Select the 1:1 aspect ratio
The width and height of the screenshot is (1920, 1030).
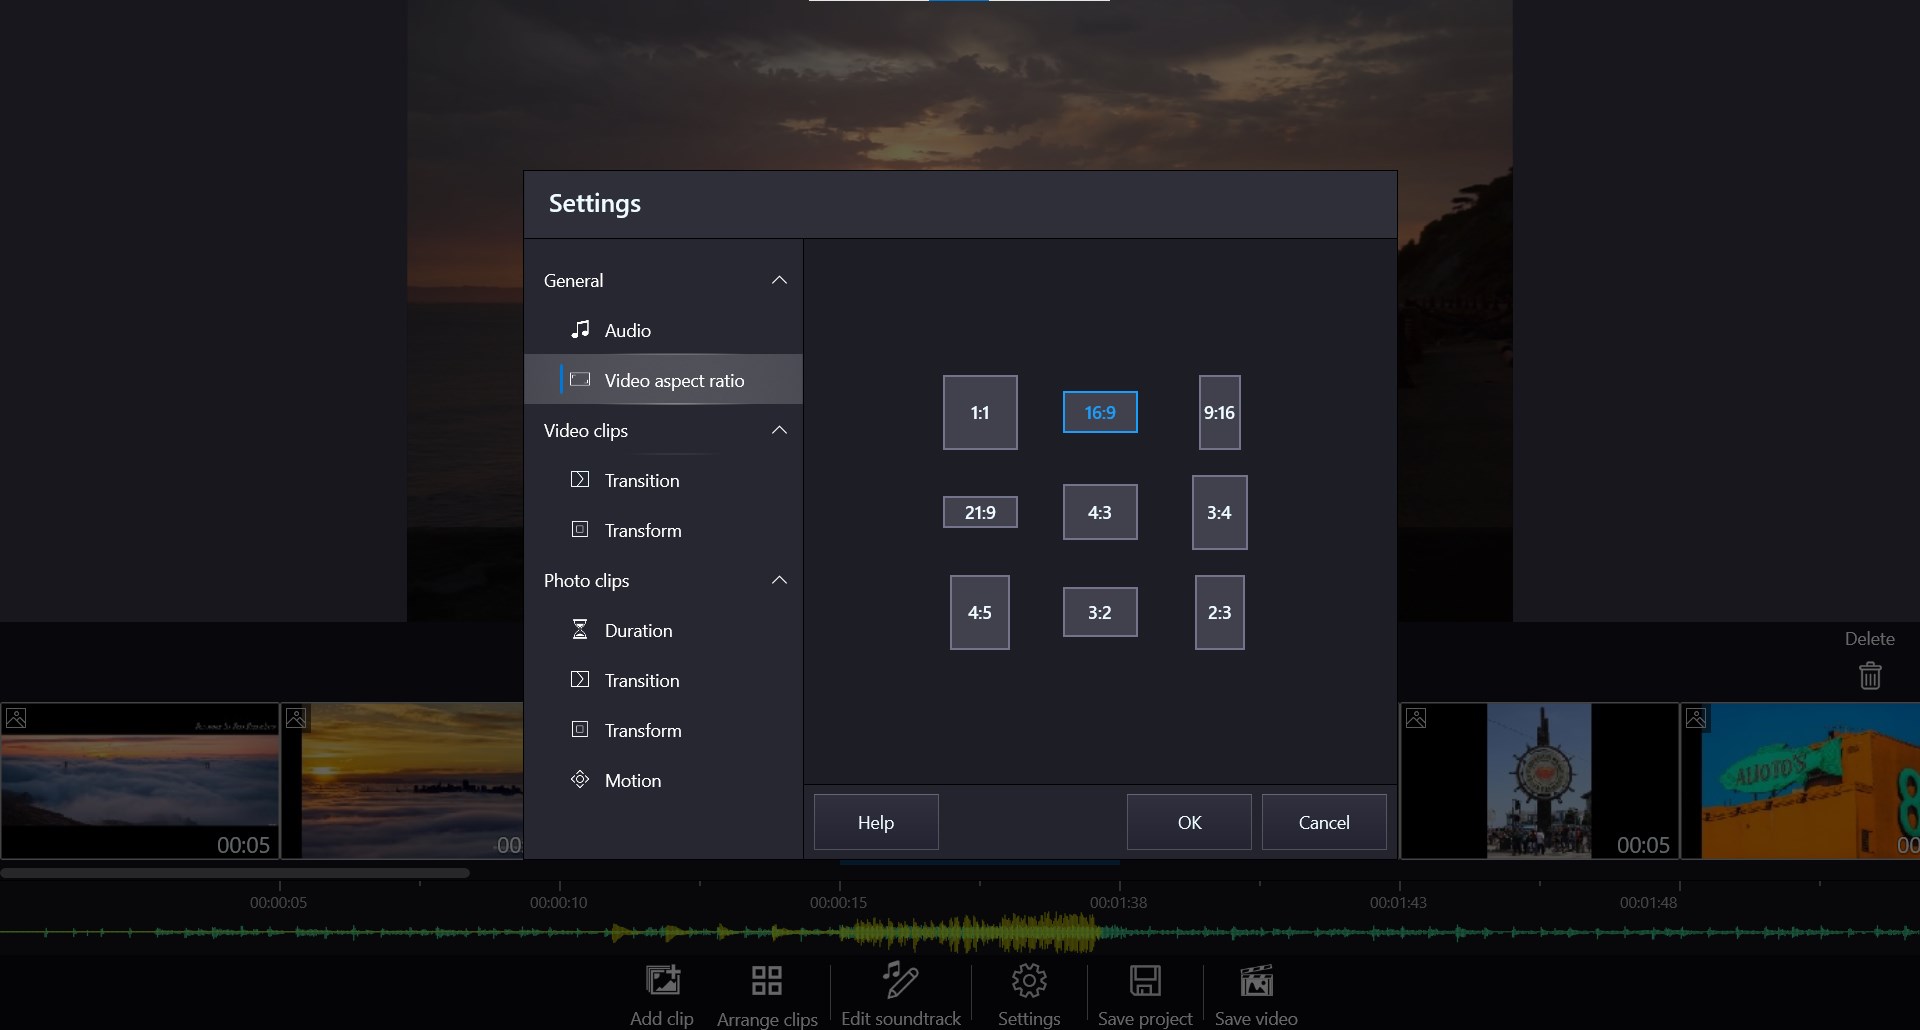[x=979, y=412]
